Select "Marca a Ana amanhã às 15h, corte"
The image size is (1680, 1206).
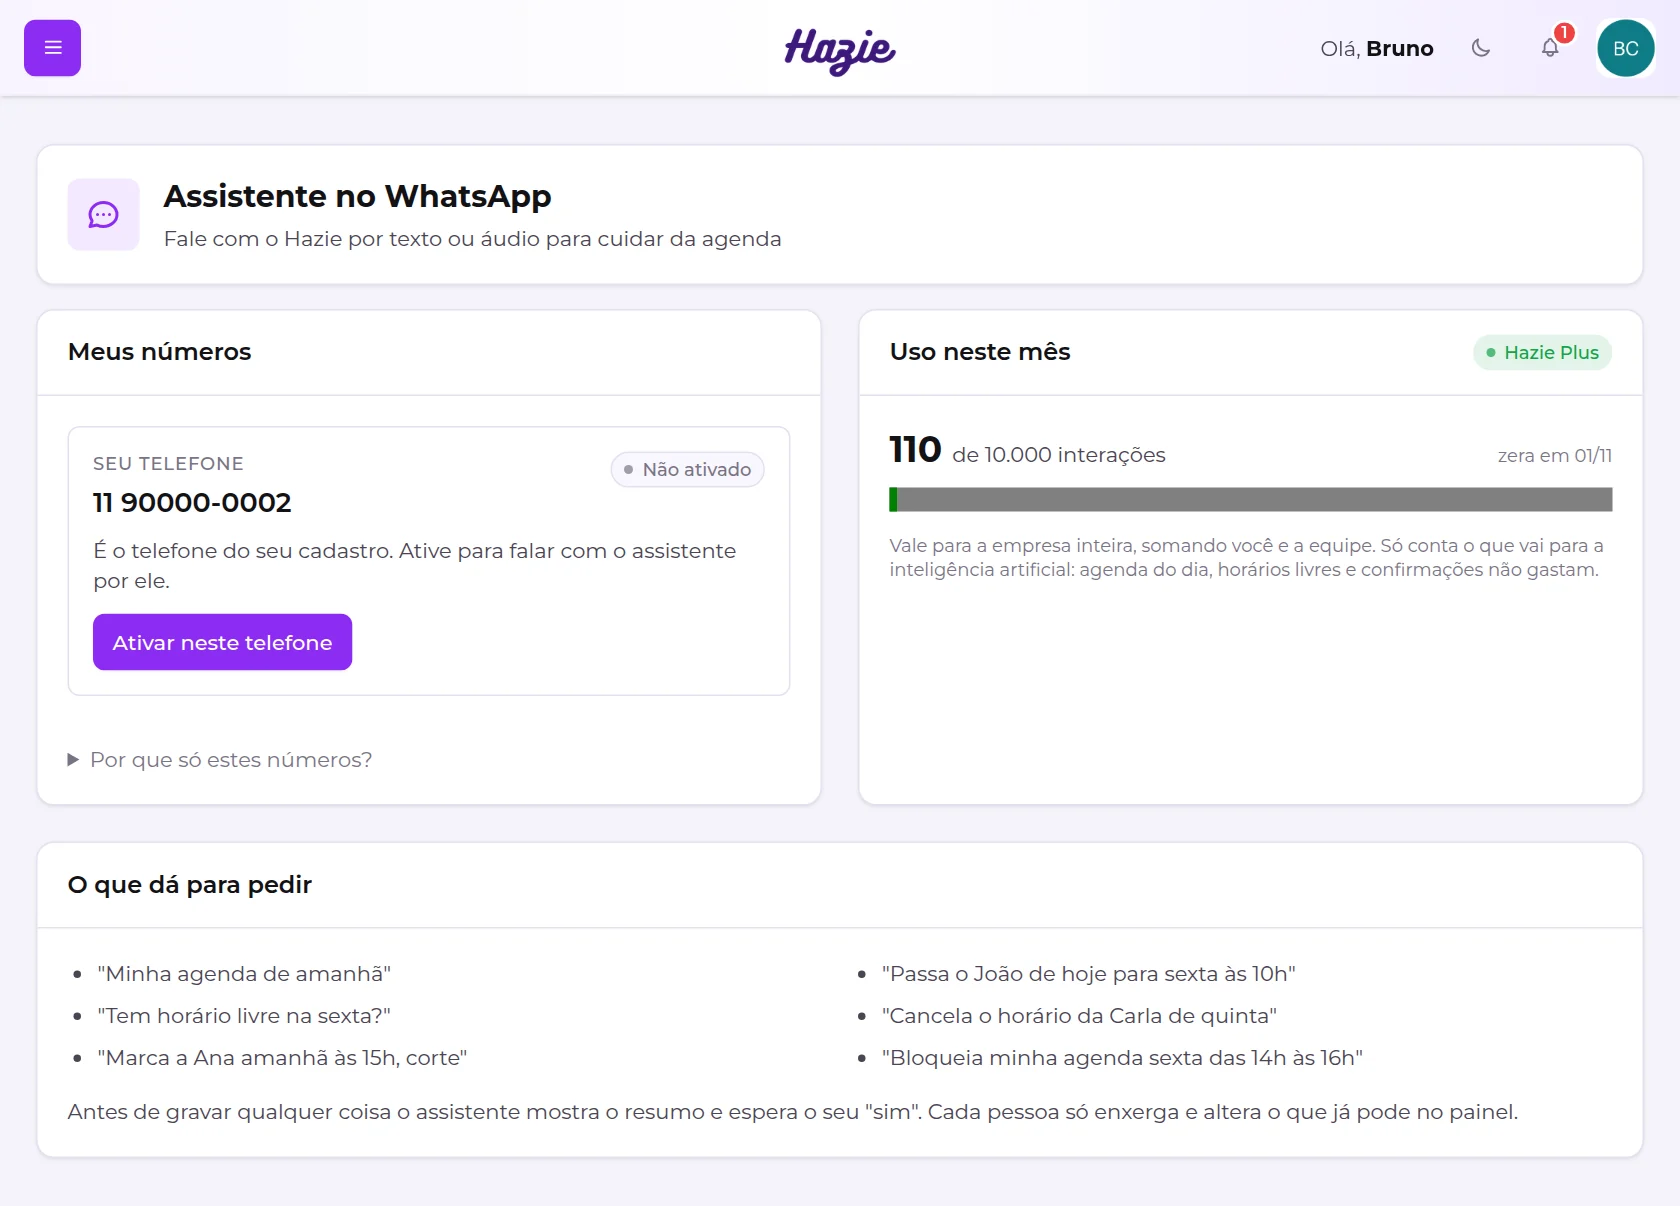[x=282, y=1058]
